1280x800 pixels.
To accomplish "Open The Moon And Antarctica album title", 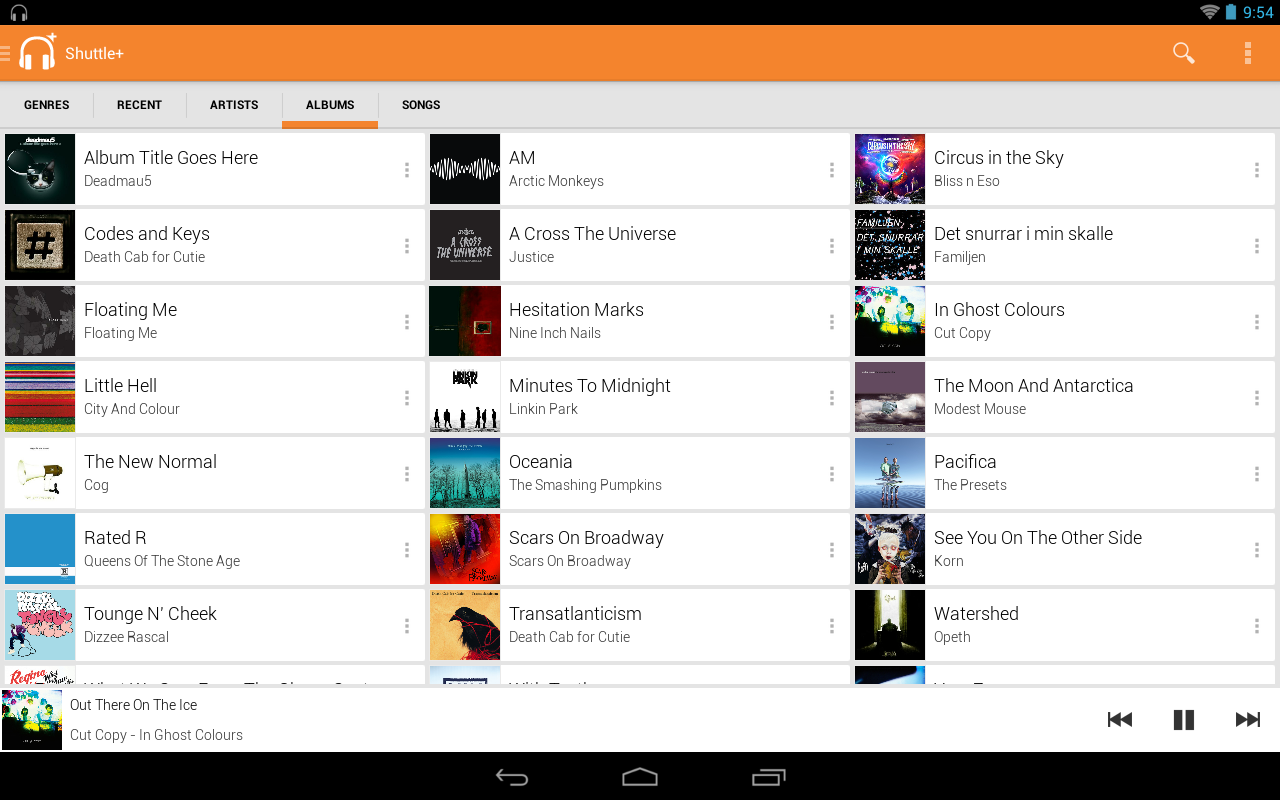I will (1033, 386).
